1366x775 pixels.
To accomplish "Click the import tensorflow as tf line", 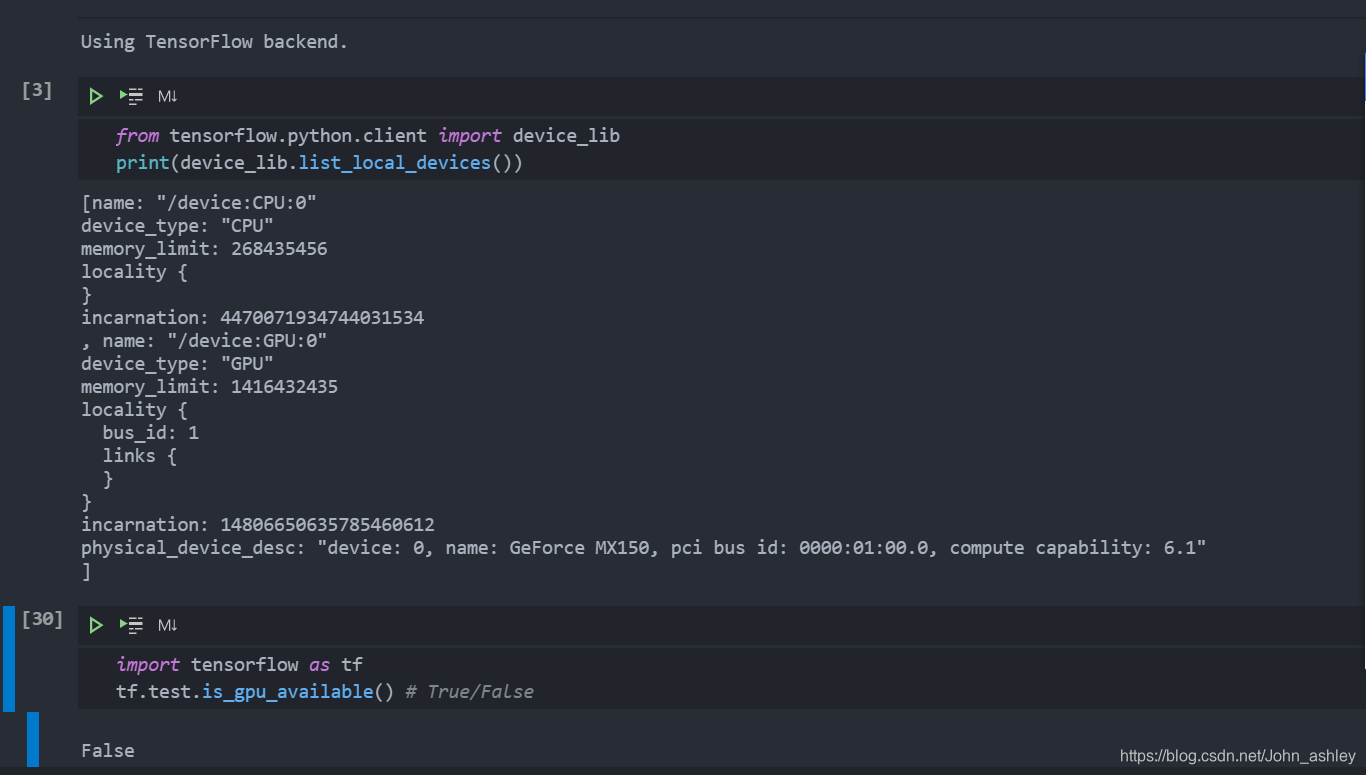I will [240, 664].
